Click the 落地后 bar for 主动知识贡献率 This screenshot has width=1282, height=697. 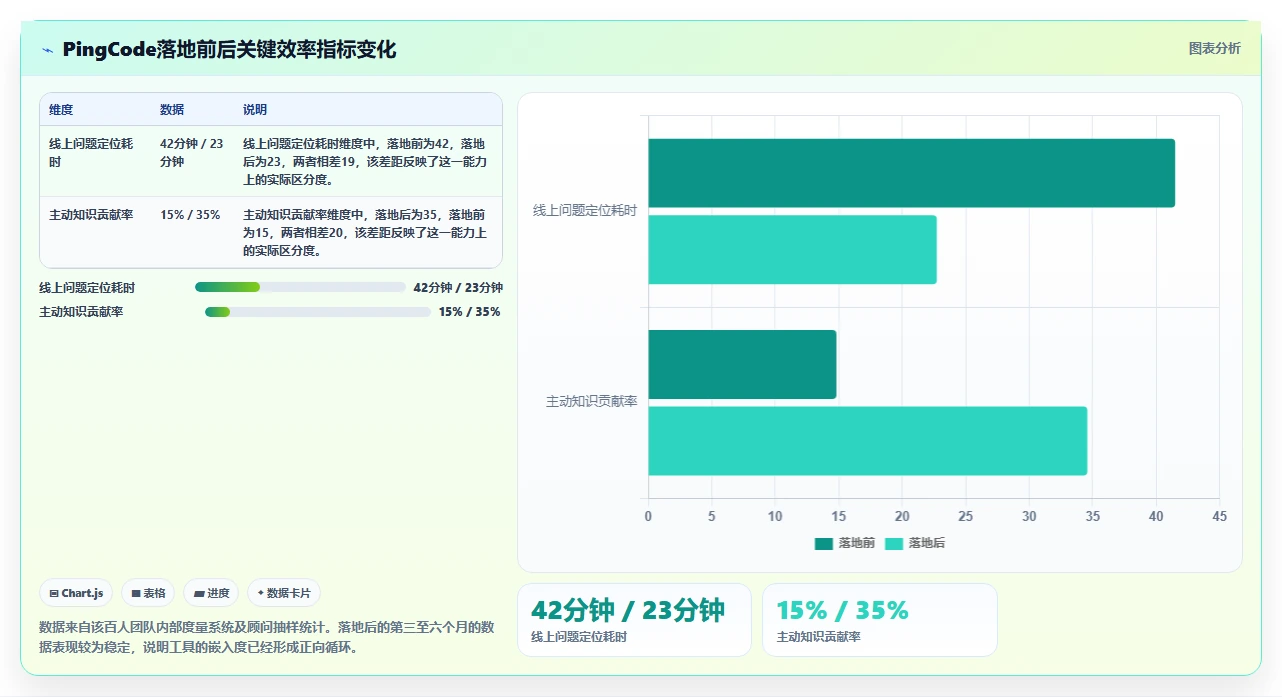pyautogui.click(x=867, y=441)
